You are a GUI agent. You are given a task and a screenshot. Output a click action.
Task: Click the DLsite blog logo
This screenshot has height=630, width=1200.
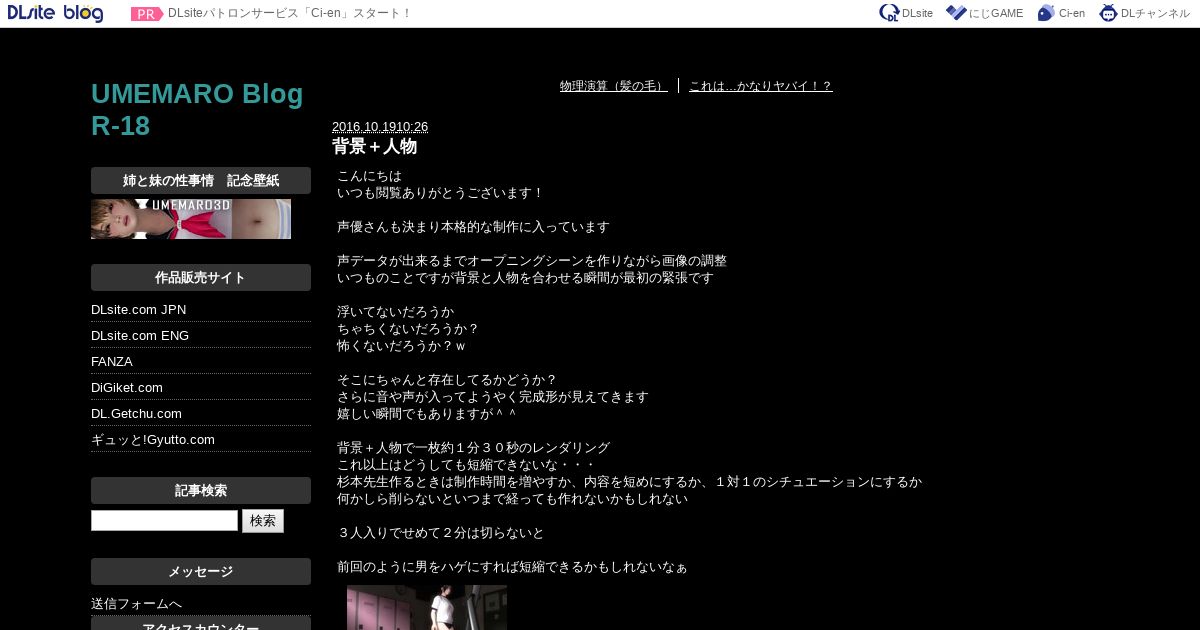point(55,13)
